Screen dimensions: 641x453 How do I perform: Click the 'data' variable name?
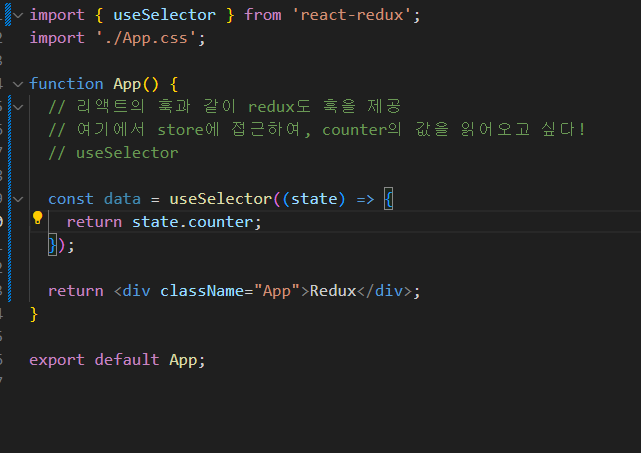point(122,199)
